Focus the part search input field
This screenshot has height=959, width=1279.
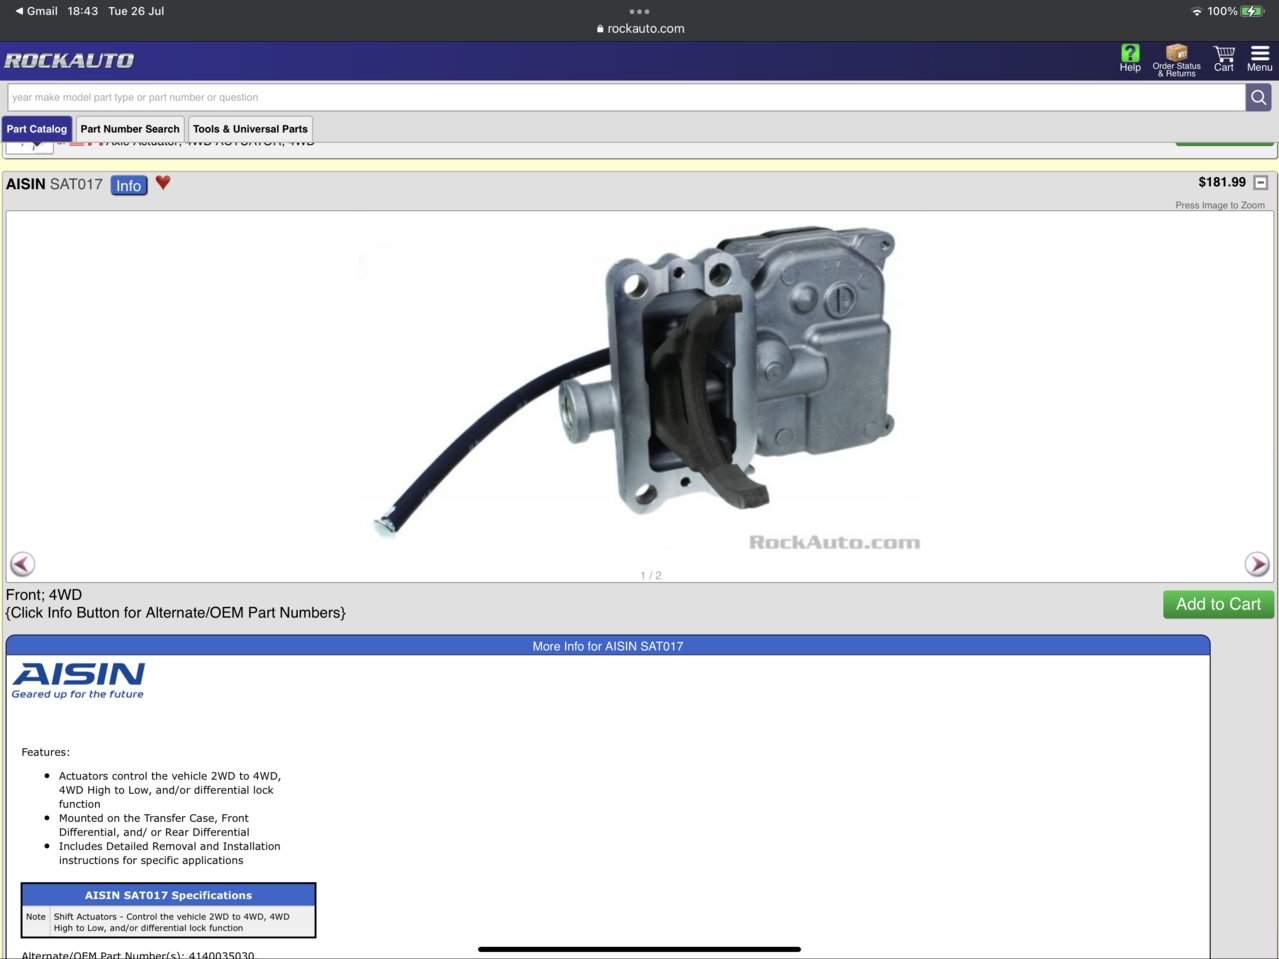[627, 97]
